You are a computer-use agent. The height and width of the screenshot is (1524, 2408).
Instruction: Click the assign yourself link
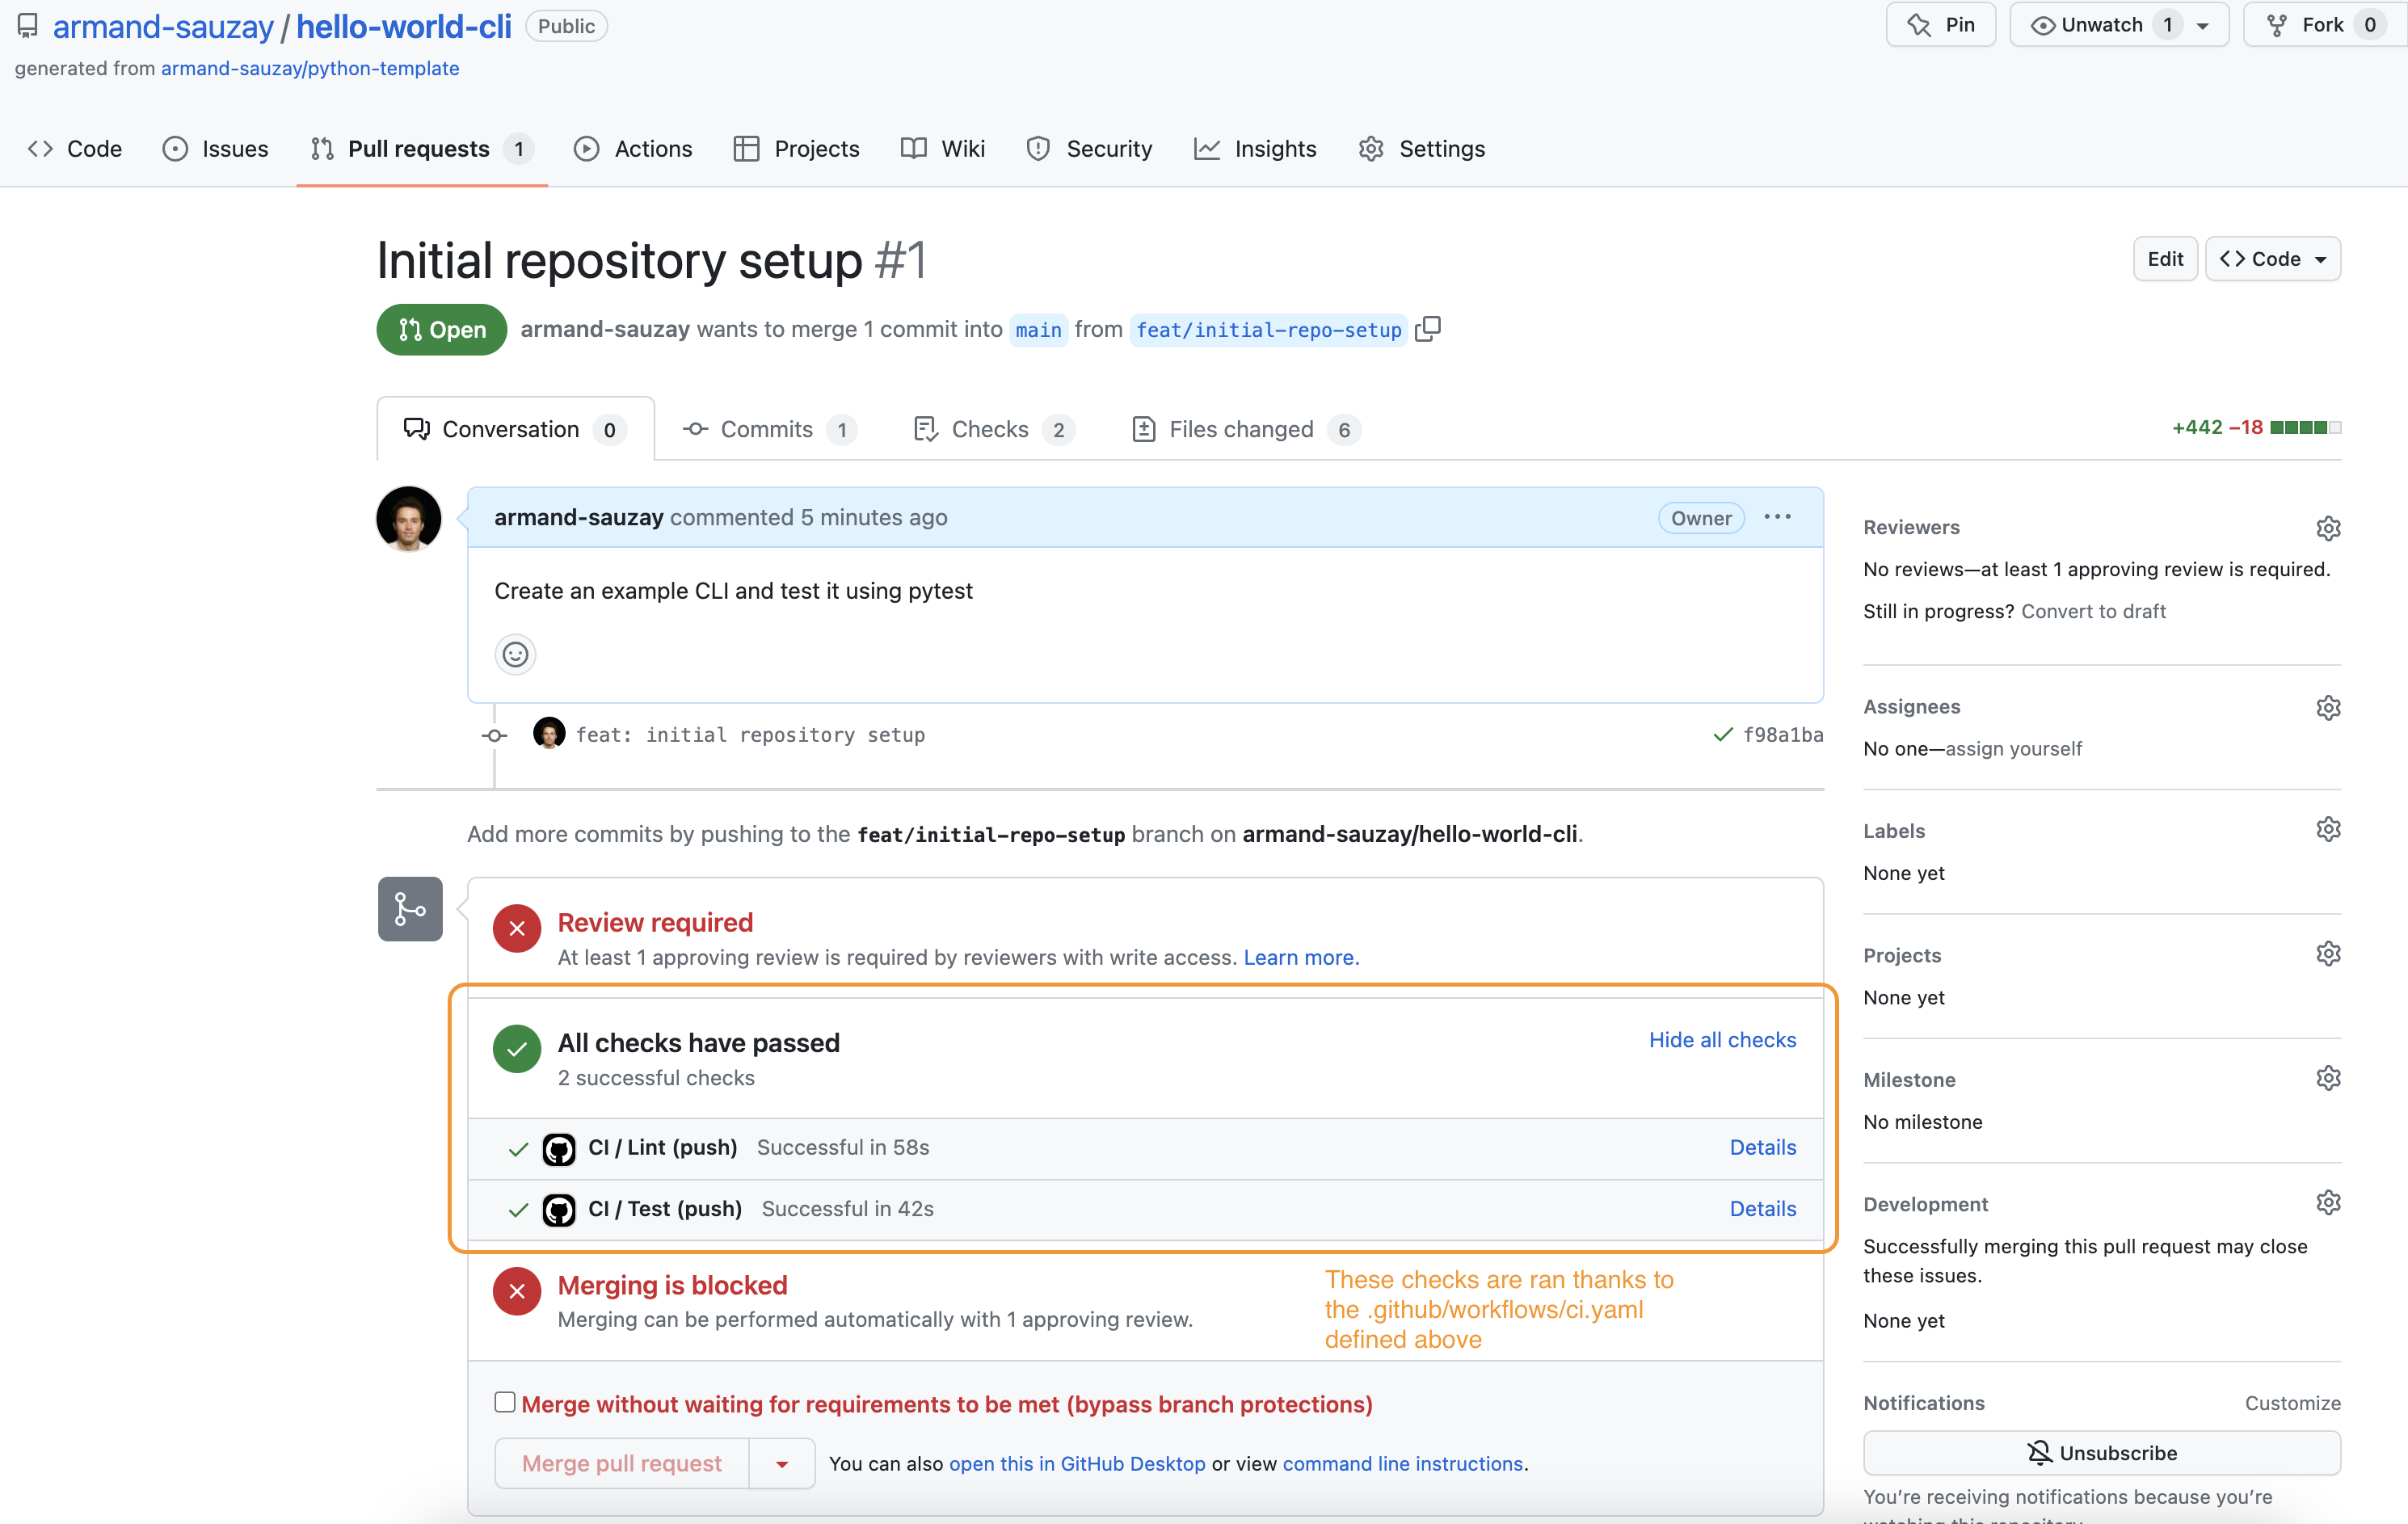click(2013, 749)
